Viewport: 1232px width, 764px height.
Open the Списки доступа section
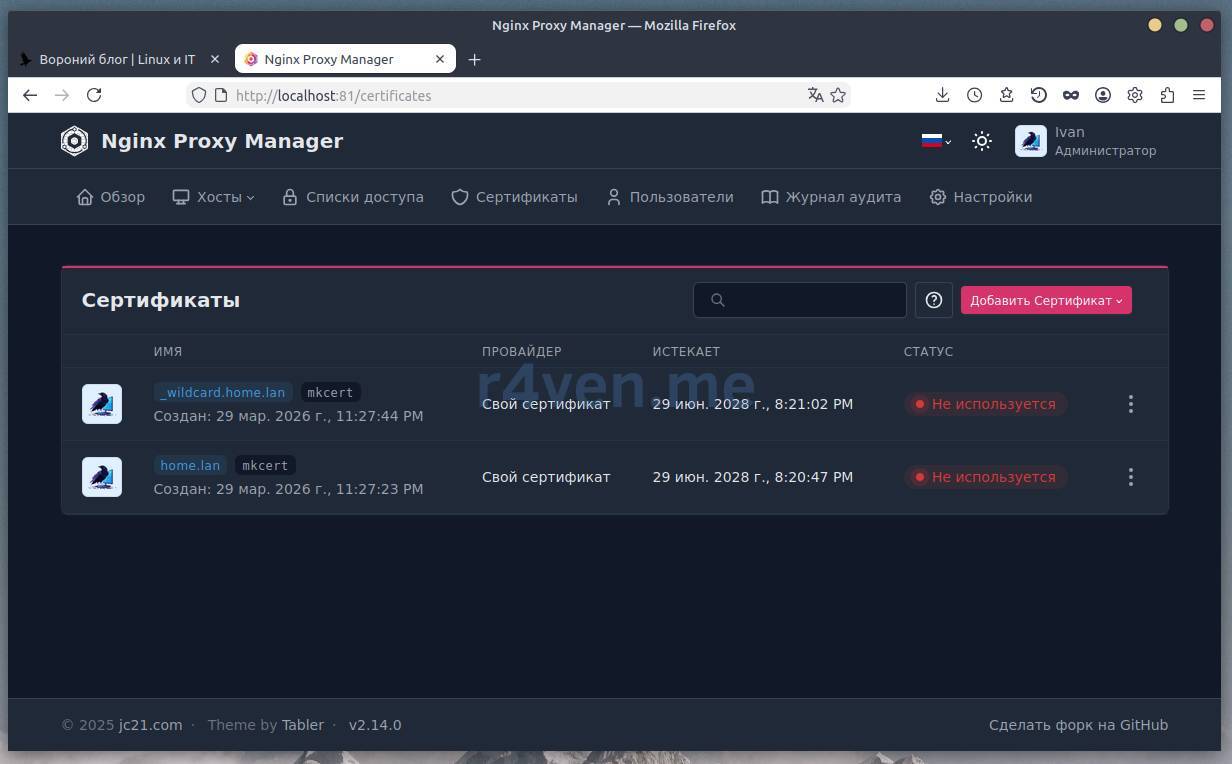click(353, 197)
